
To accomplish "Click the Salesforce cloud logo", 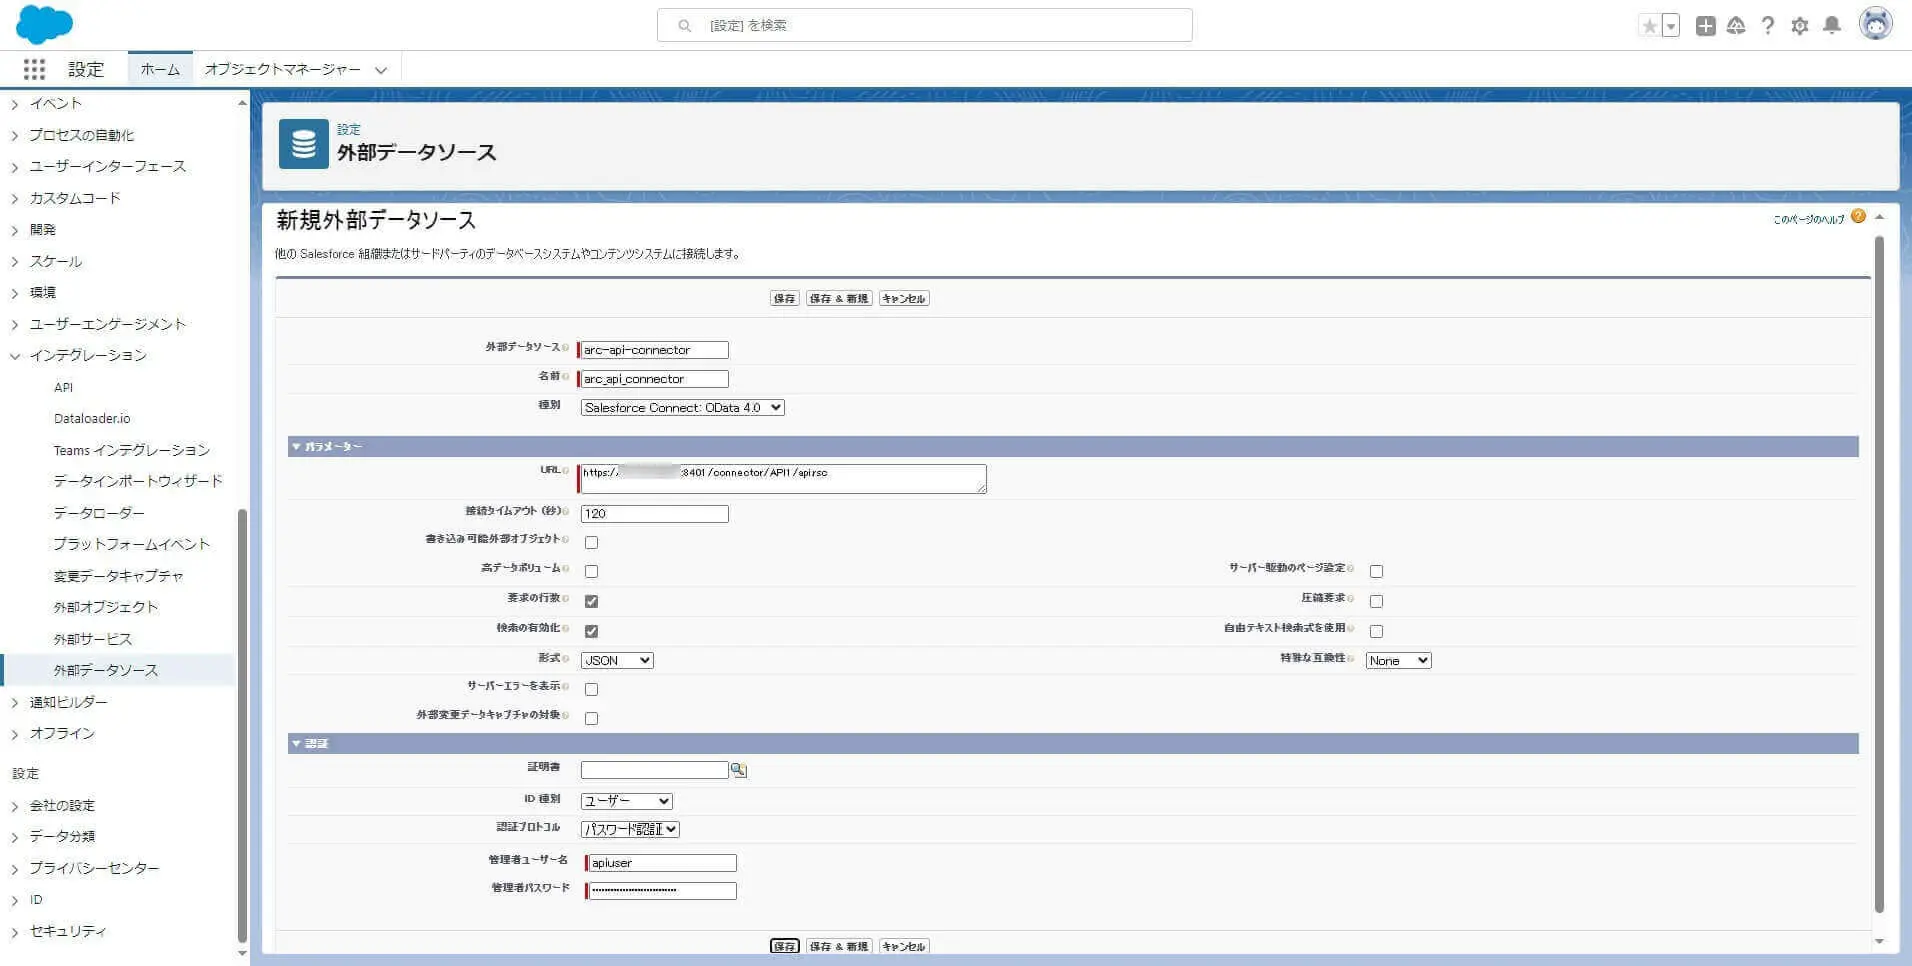I will click(x=44, y=24).
